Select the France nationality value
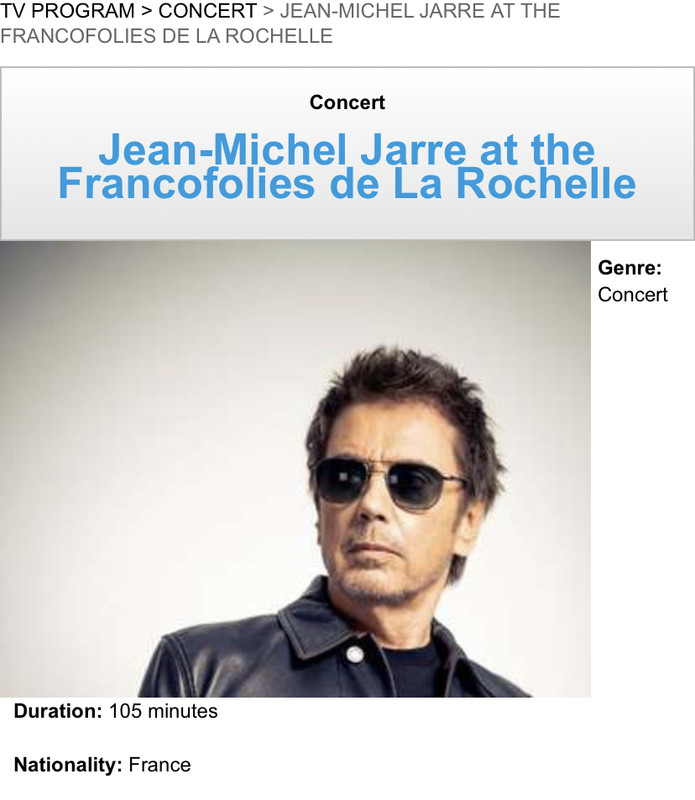The width and height of the screenshot is (695, 800). 160,764
